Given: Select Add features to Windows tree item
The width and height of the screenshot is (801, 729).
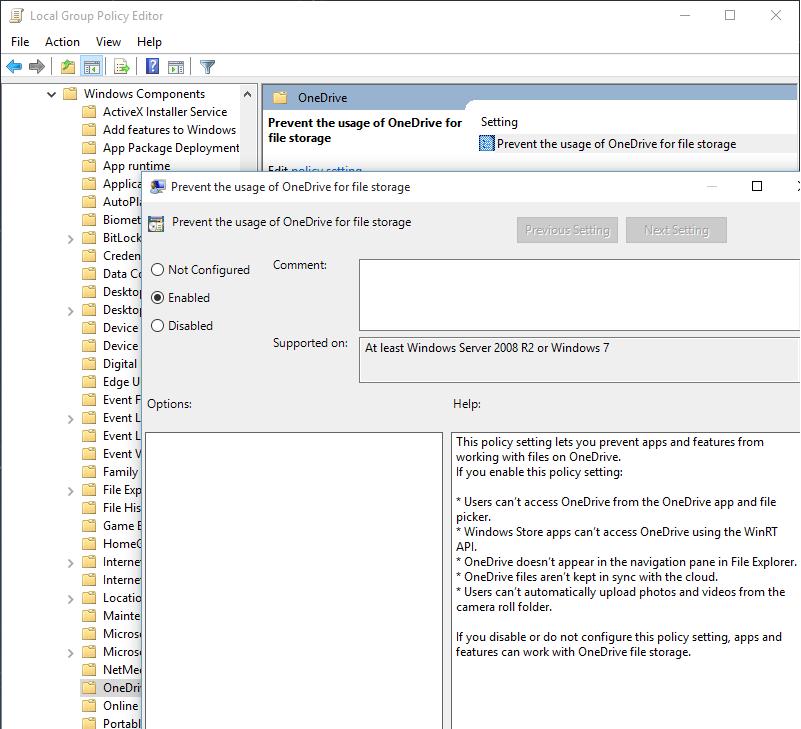Looking at the screenshot, I should tap(170, 130).
